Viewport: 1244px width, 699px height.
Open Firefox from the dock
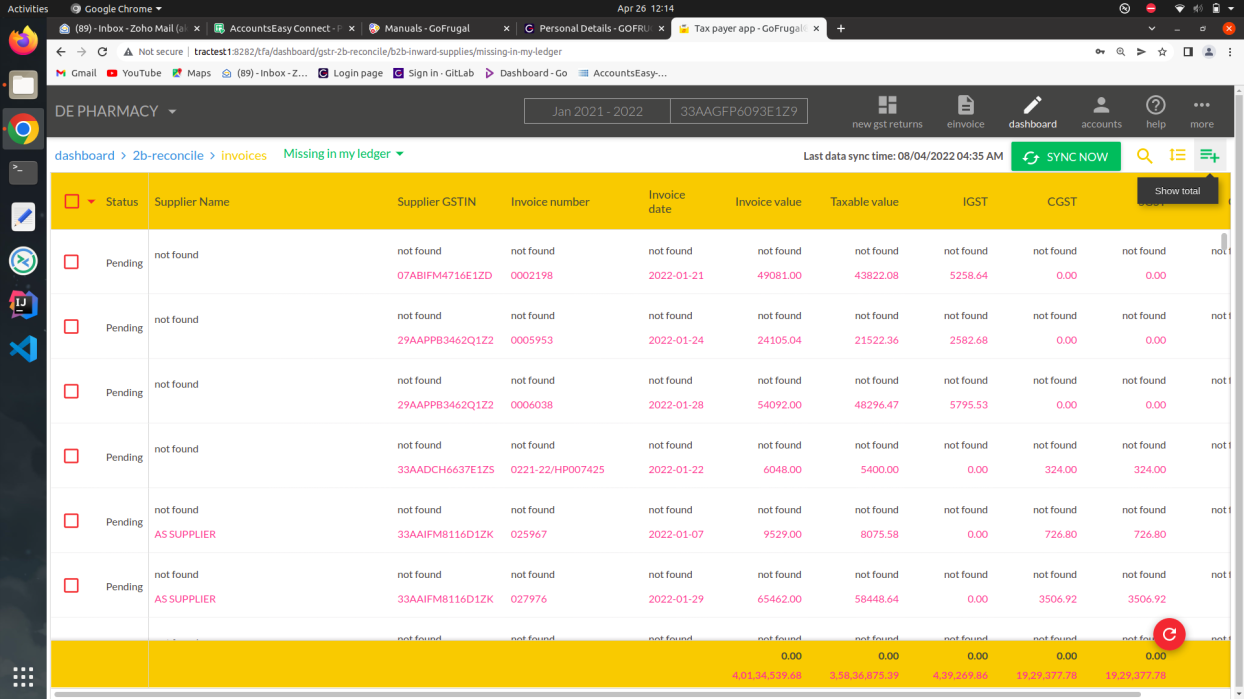coord(23,40)
